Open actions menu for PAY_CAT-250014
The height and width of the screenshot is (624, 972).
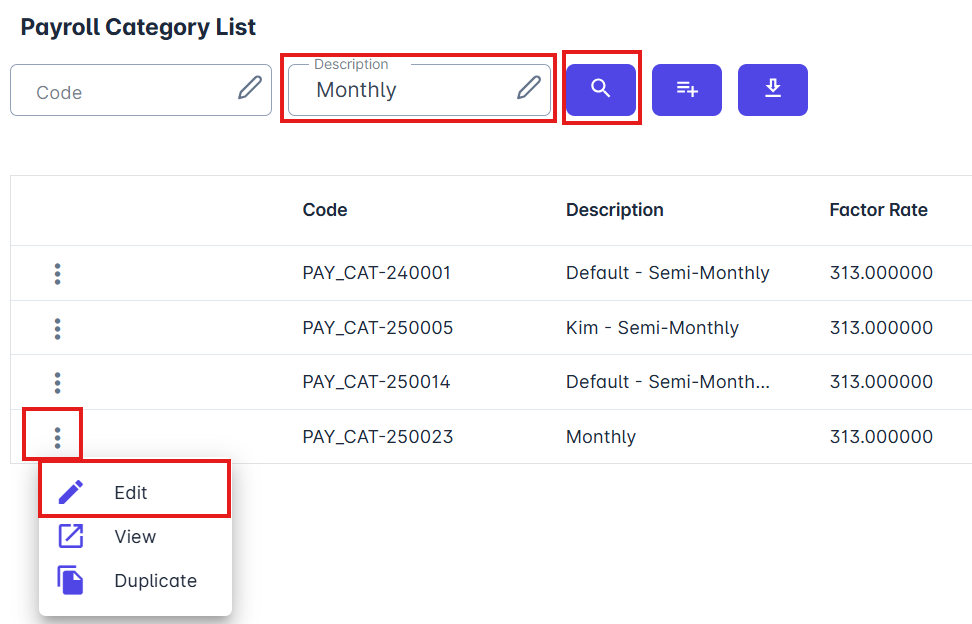pyautogui.click(x=58, y=382)
